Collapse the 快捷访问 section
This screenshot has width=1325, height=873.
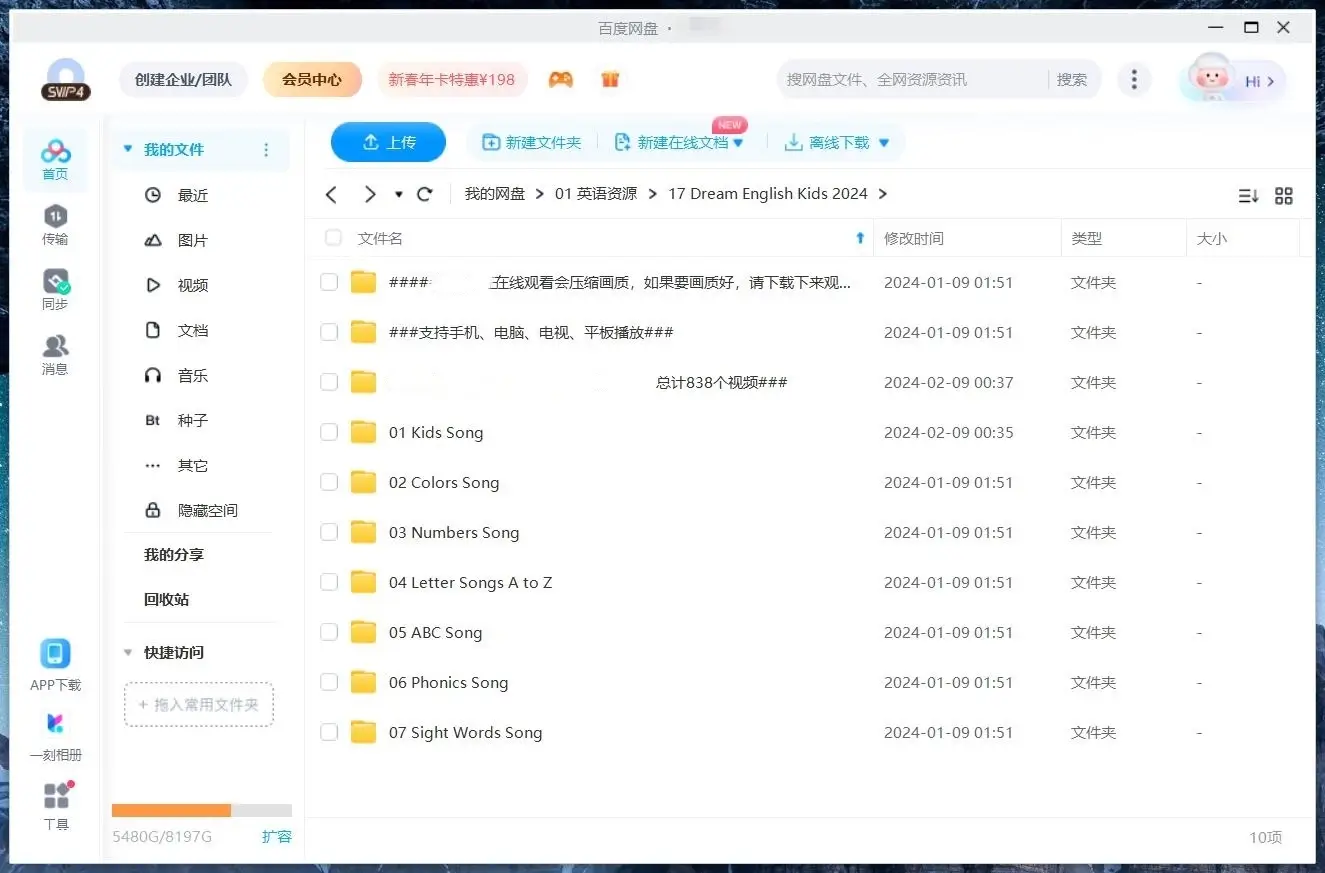click(x=128, y=652)
